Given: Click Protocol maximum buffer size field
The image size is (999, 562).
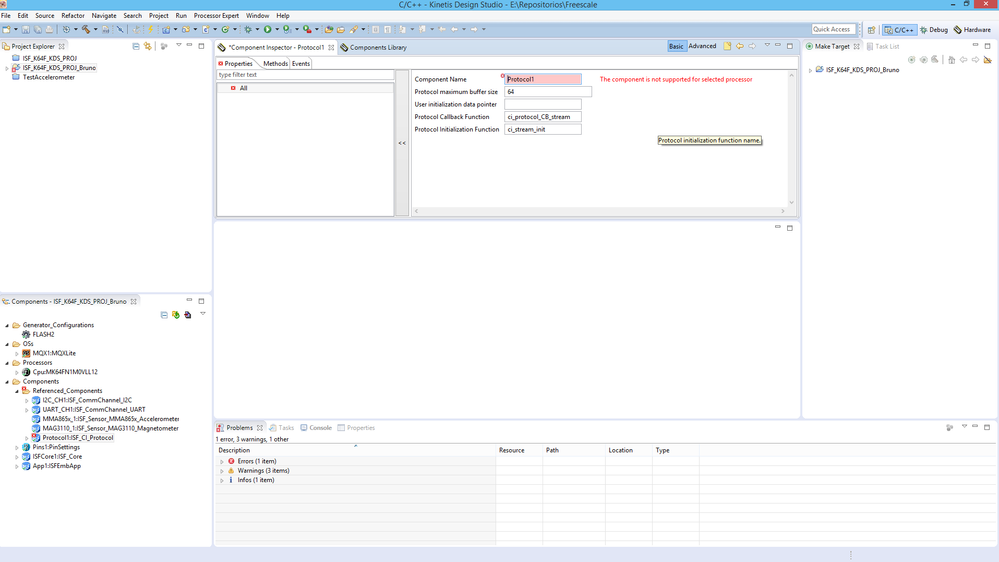Looking at the screenshot, I should pos(548,92).
